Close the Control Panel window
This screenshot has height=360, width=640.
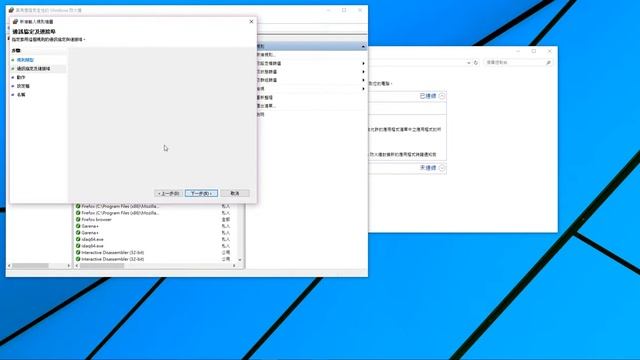point(549,51)
